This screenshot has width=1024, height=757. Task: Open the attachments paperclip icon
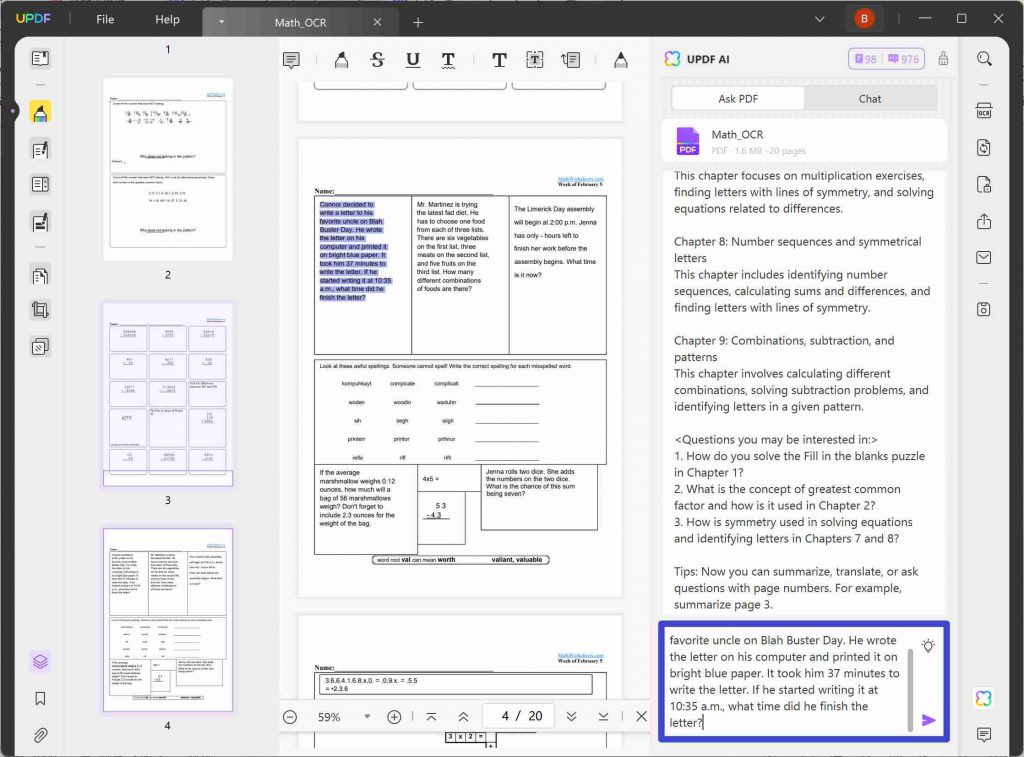pyautogui.click(x=40, y=735)
